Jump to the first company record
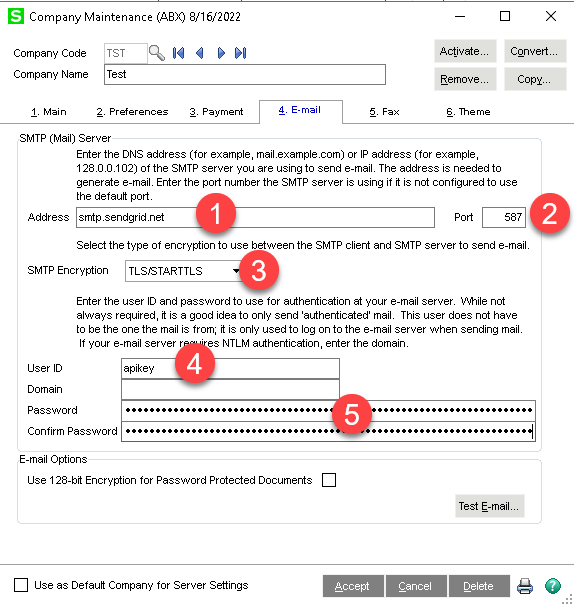Screen dimensions: 574x606 click(178, 53)
